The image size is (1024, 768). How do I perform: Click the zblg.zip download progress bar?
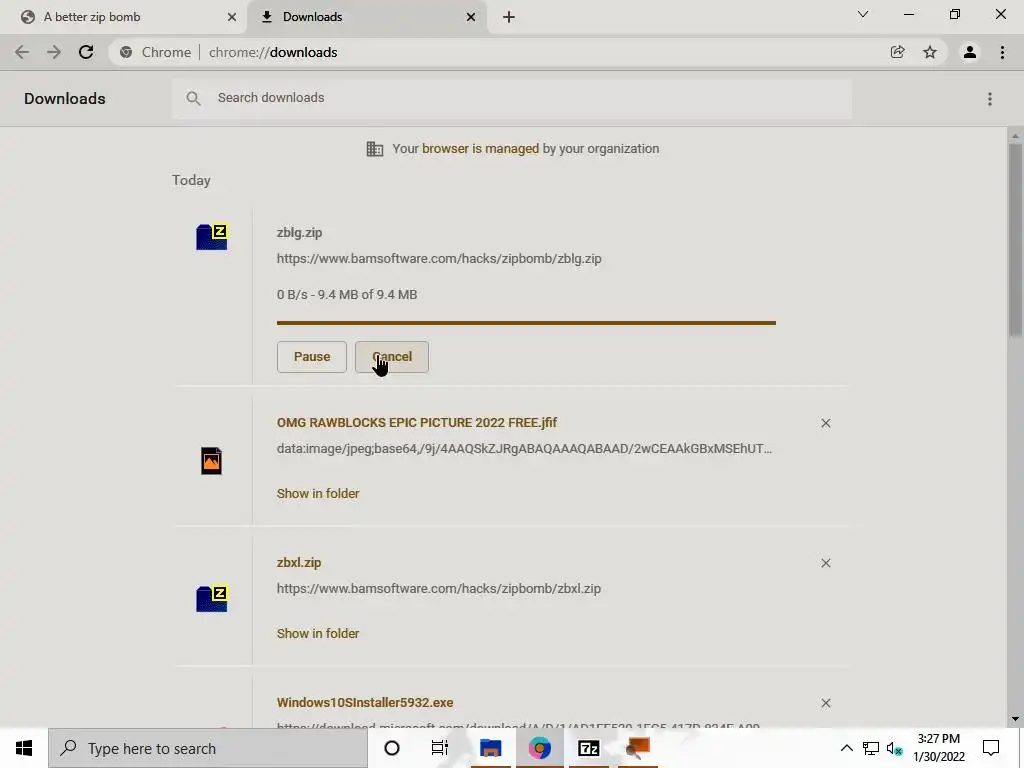(526, 323)
